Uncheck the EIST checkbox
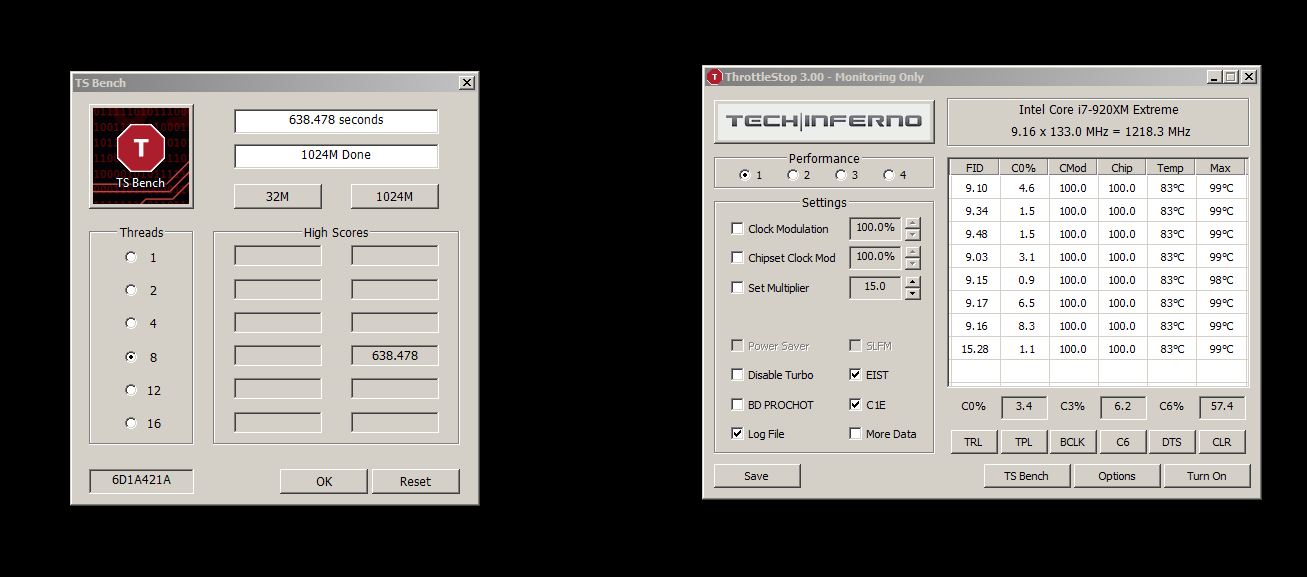This screenshot has height=577, width=1307. click(855, 375)
